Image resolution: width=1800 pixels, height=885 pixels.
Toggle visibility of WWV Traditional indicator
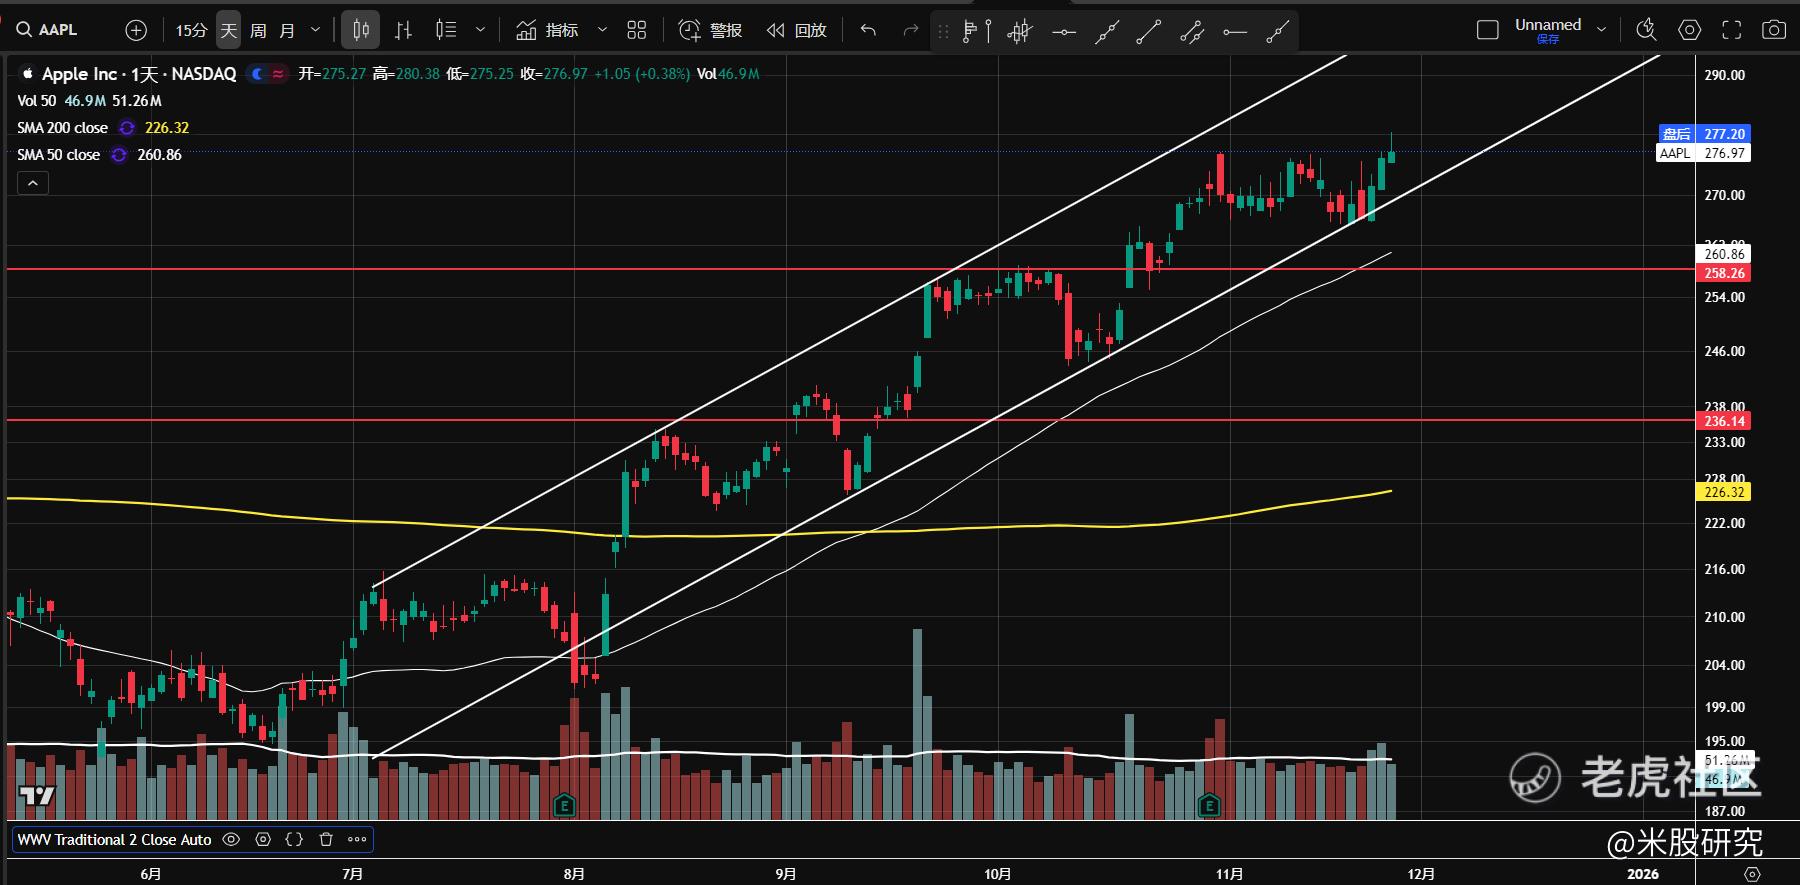(231, 840)
